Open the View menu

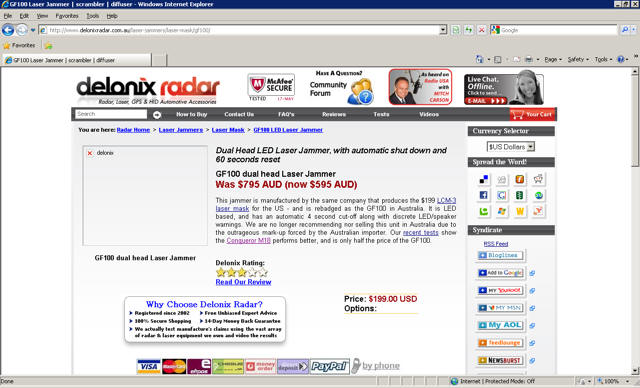click(x=42, y=16)
